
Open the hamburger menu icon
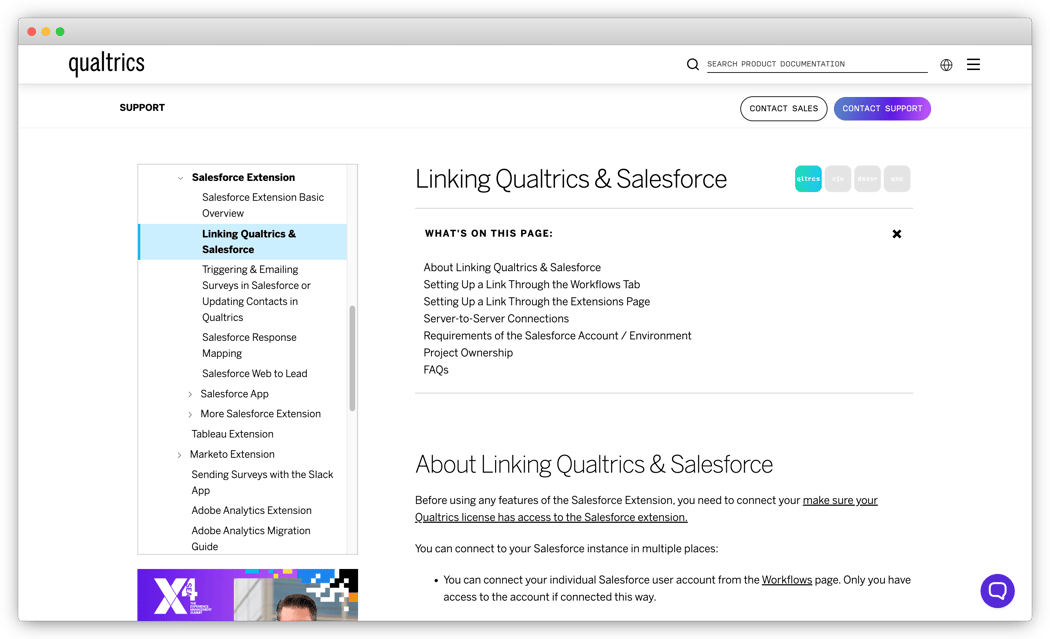click(x=973, y=64)
